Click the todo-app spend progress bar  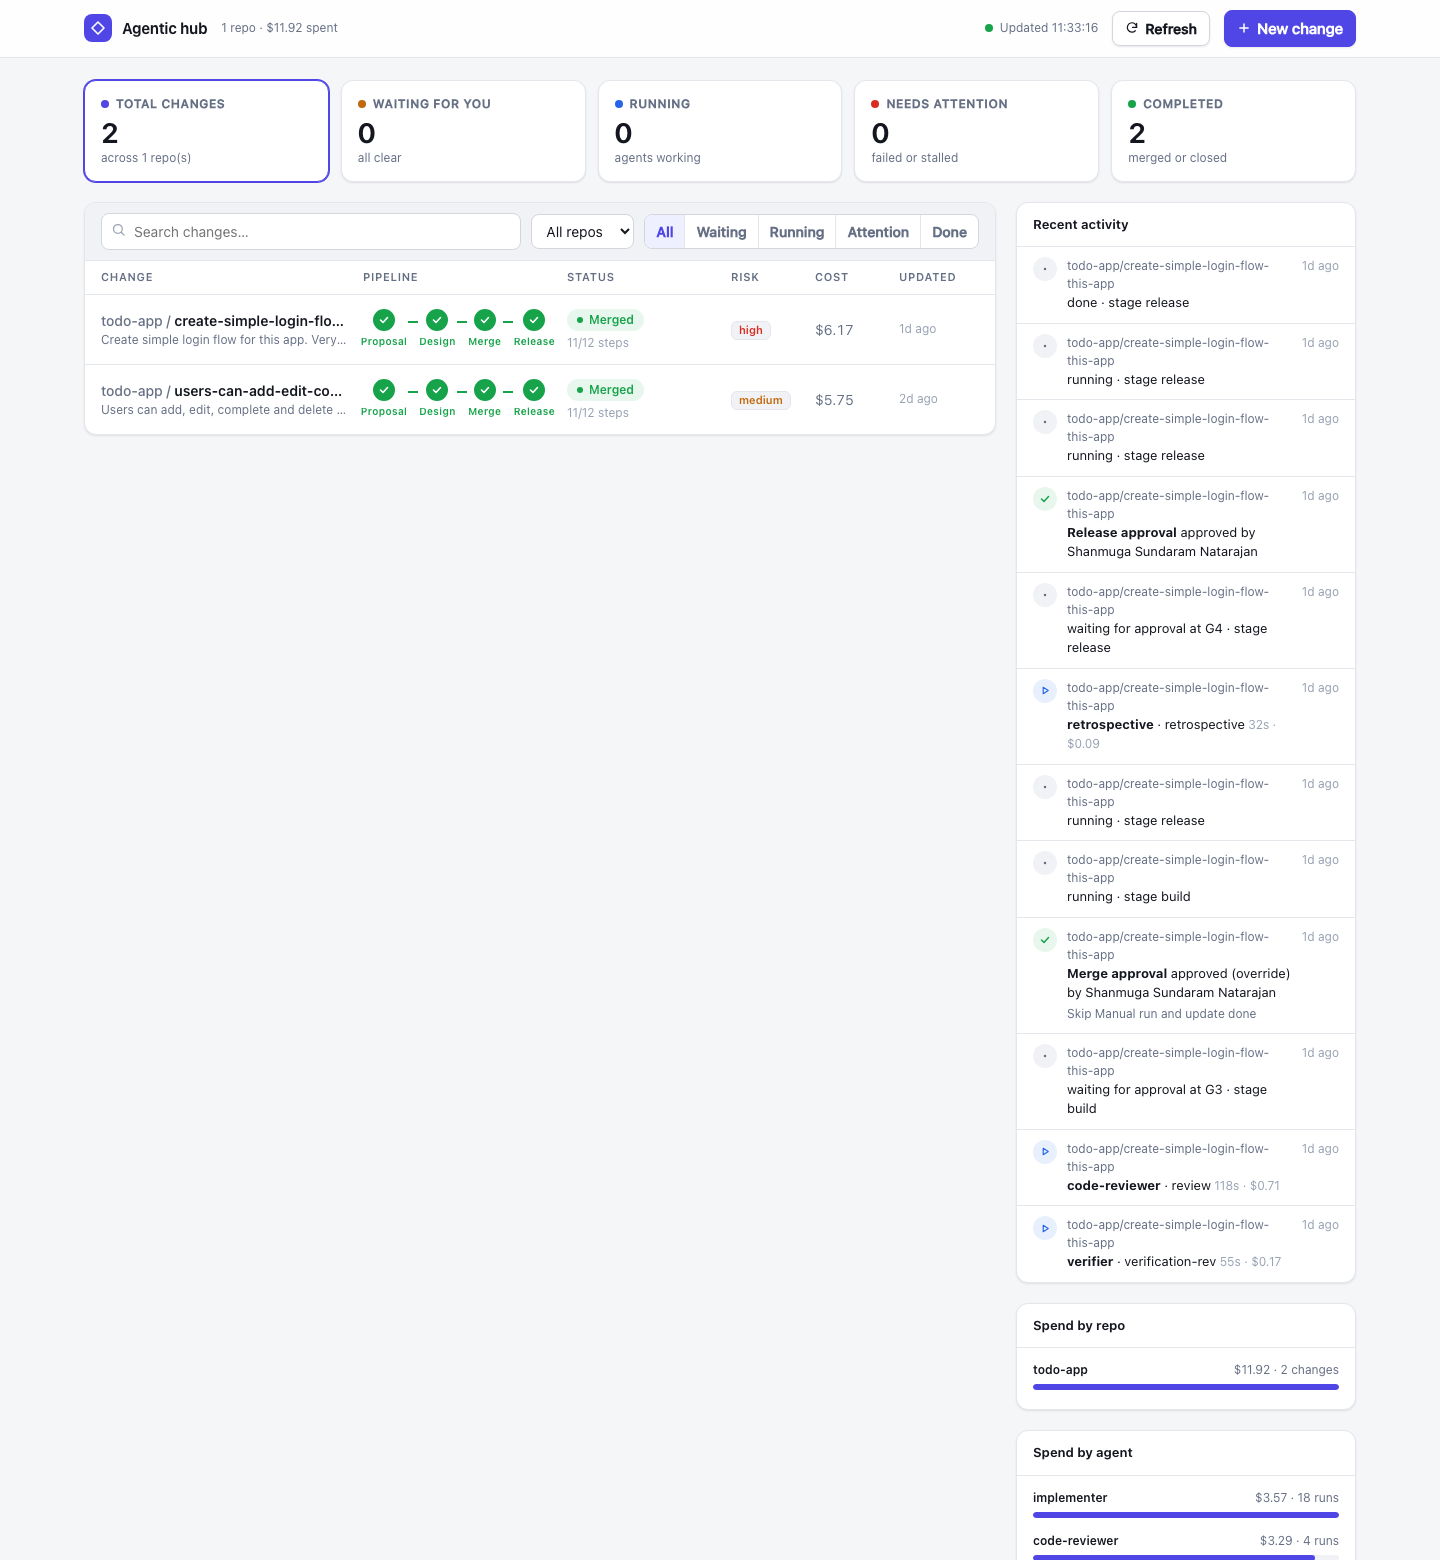coord(1186,1387)
